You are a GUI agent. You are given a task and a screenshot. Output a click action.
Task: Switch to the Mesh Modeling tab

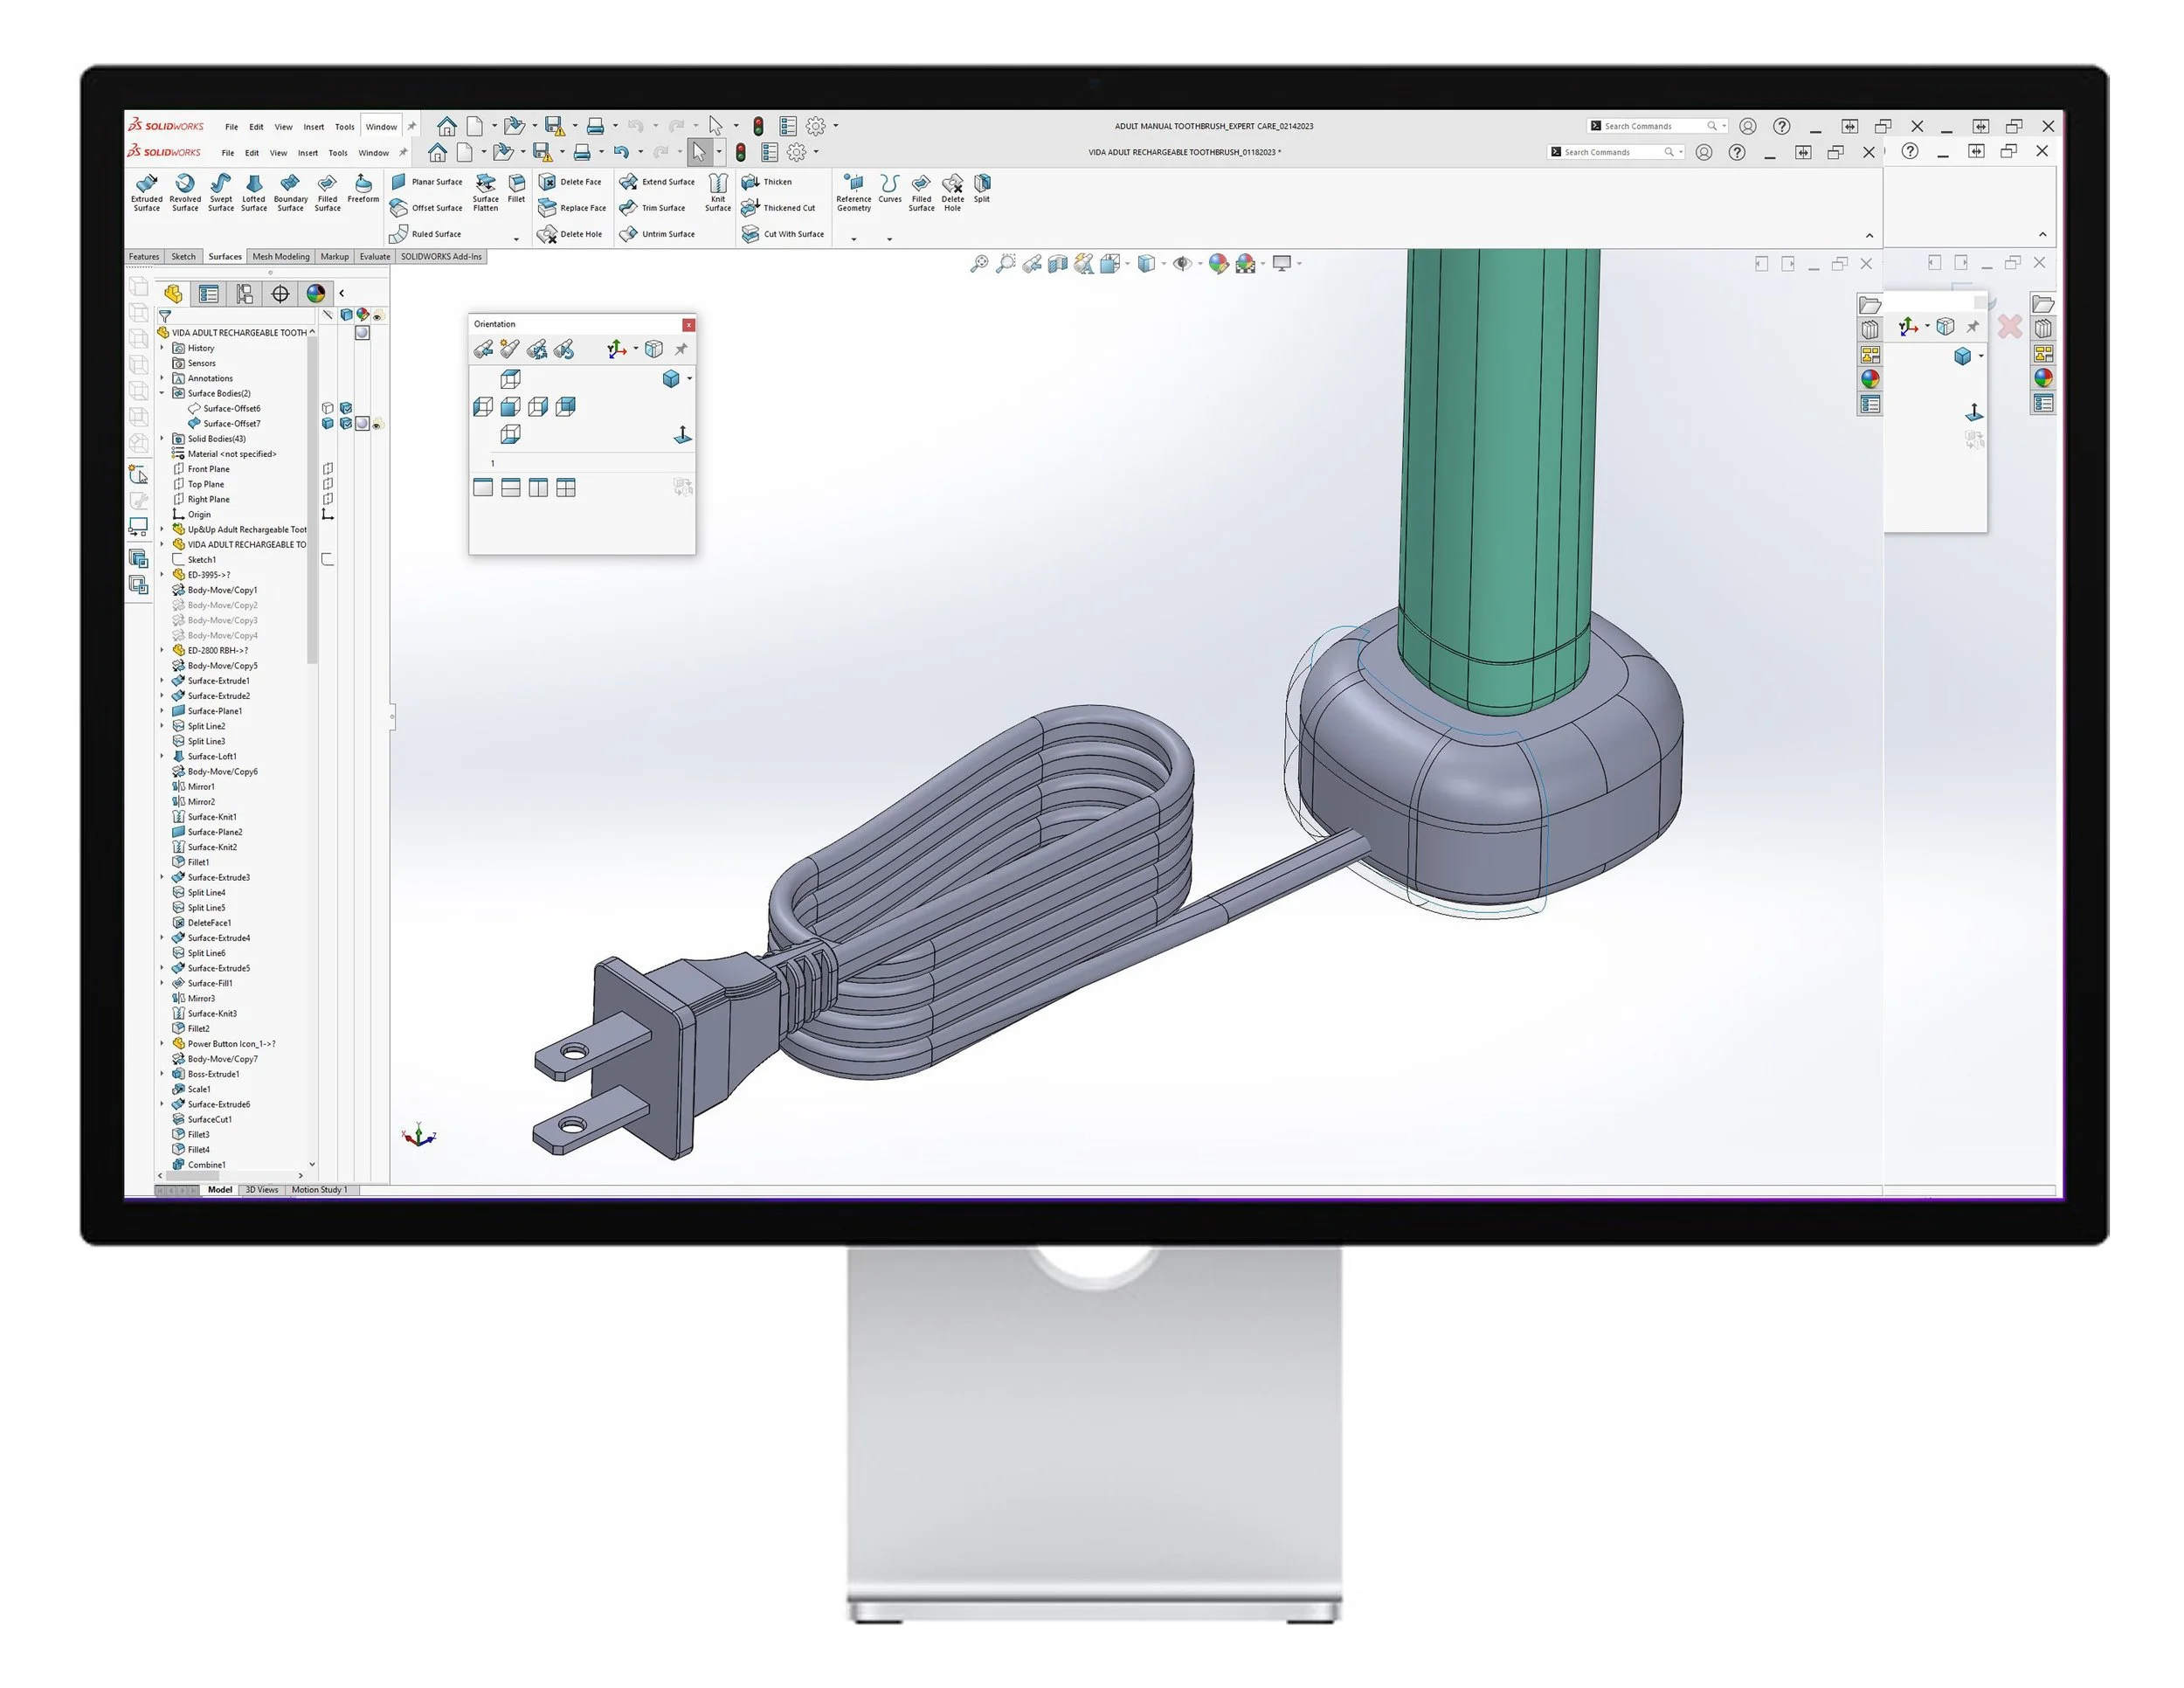(283, 257)
